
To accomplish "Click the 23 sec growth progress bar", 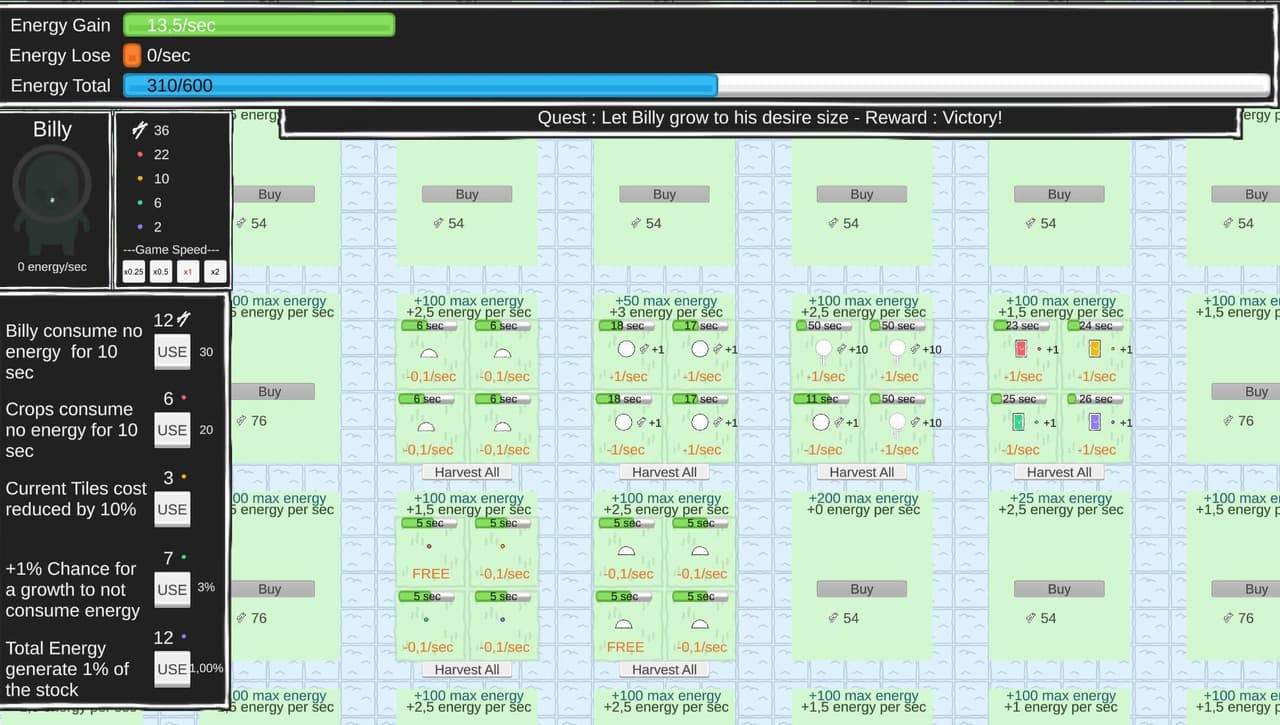I will coord(1021,326).
